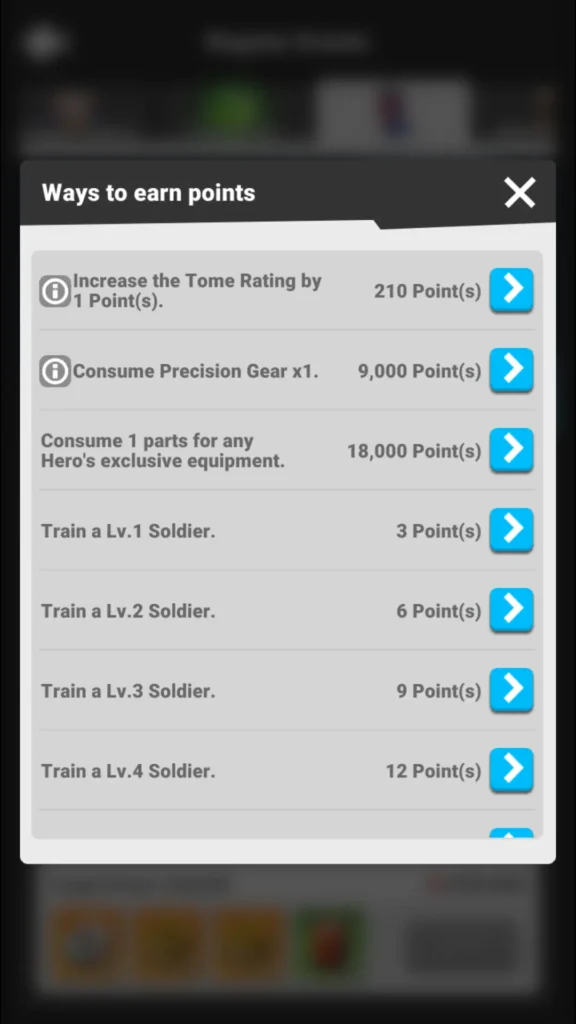Tap the 12 Point(s) reward label
This screenshot has height=1024, width=576.
434,771
